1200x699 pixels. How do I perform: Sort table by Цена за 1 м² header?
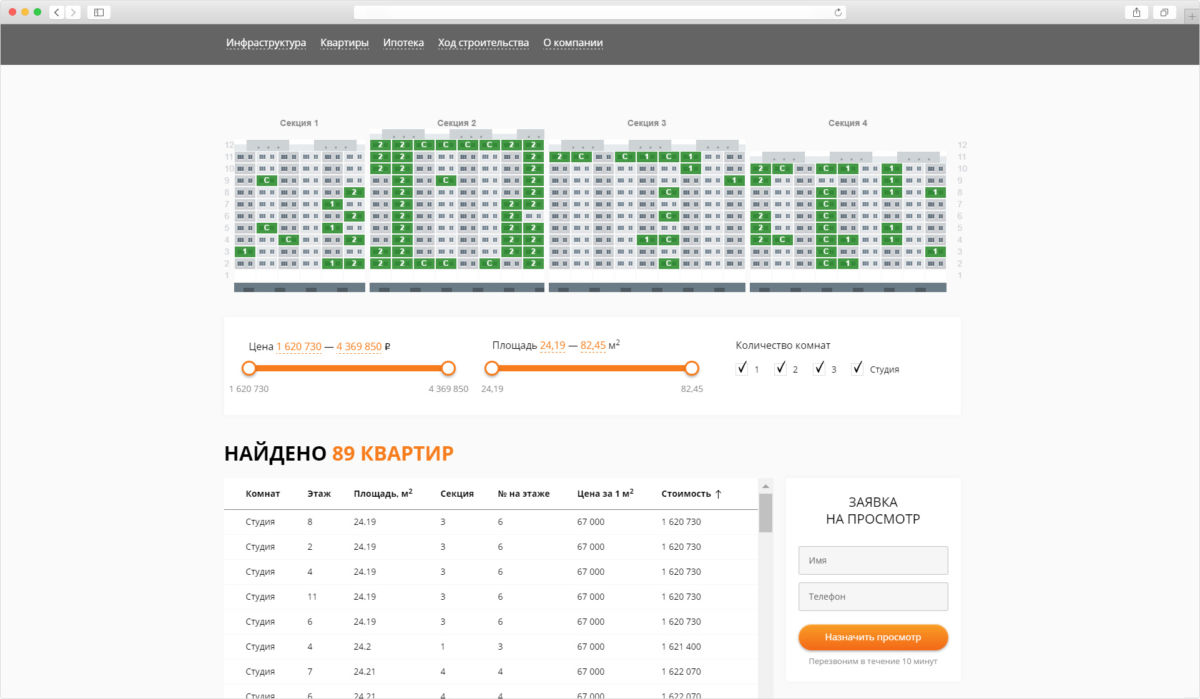[x=605, y=493]
